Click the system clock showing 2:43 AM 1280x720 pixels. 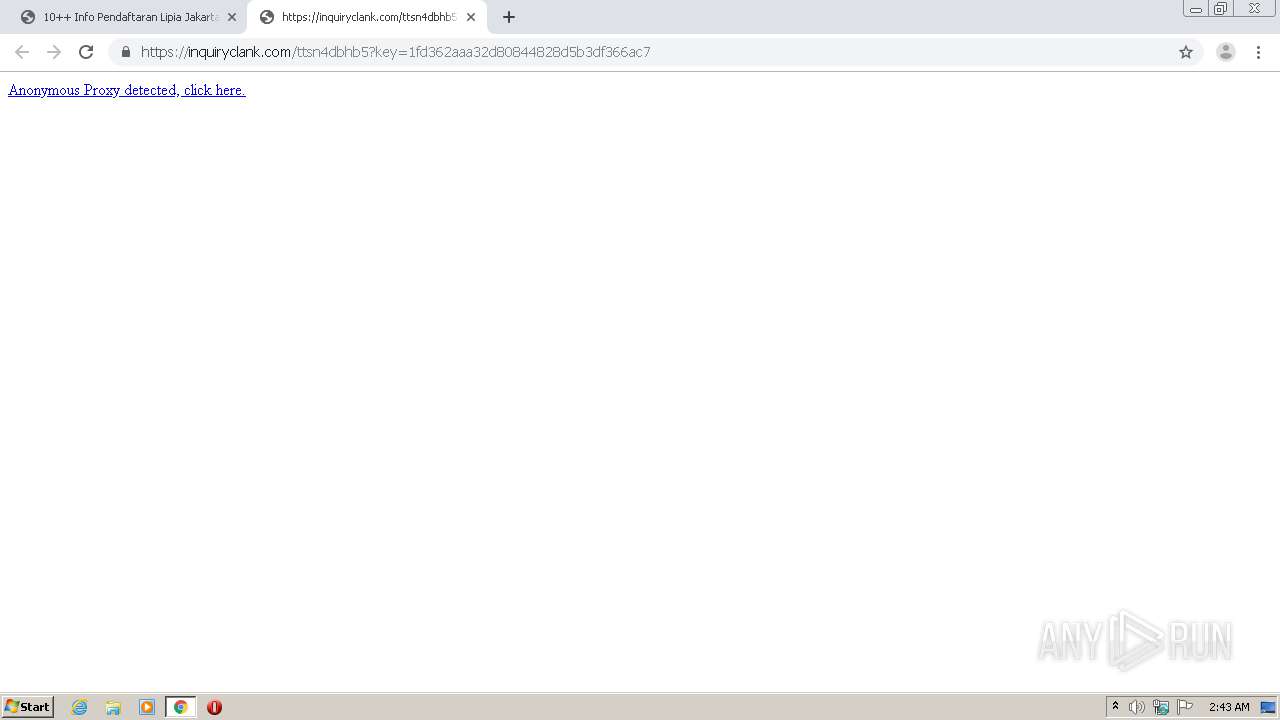(1229, 707)
